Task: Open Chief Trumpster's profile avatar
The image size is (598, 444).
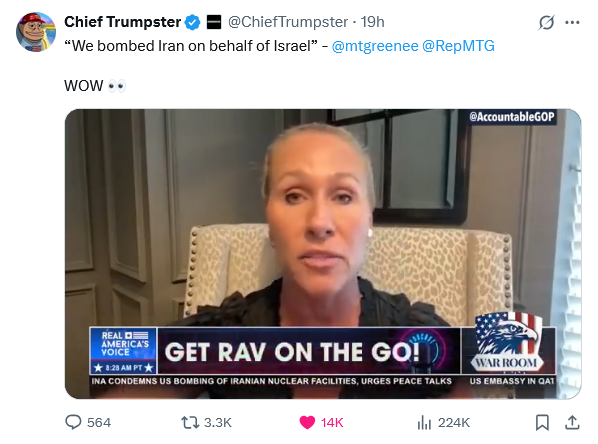Action: coord(36,32)
